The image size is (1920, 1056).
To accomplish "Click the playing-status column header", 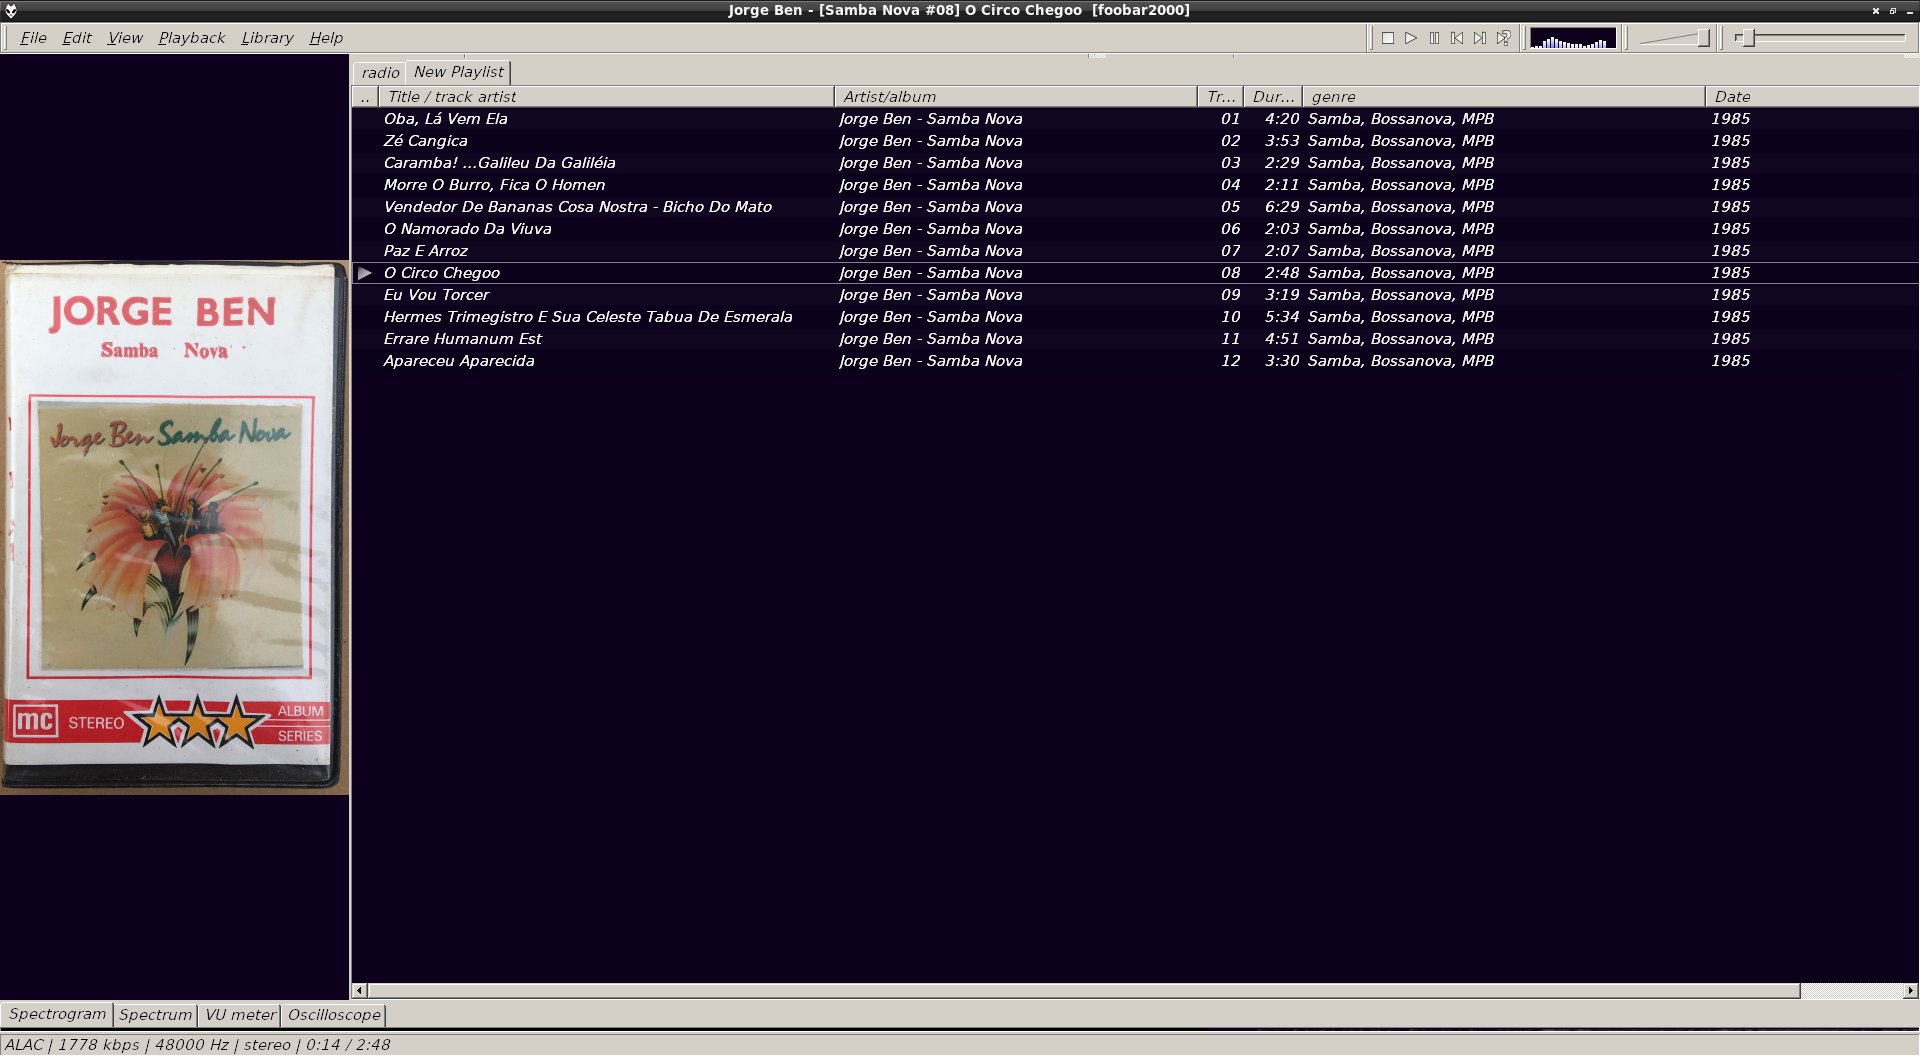I will [x=365, y=97].
